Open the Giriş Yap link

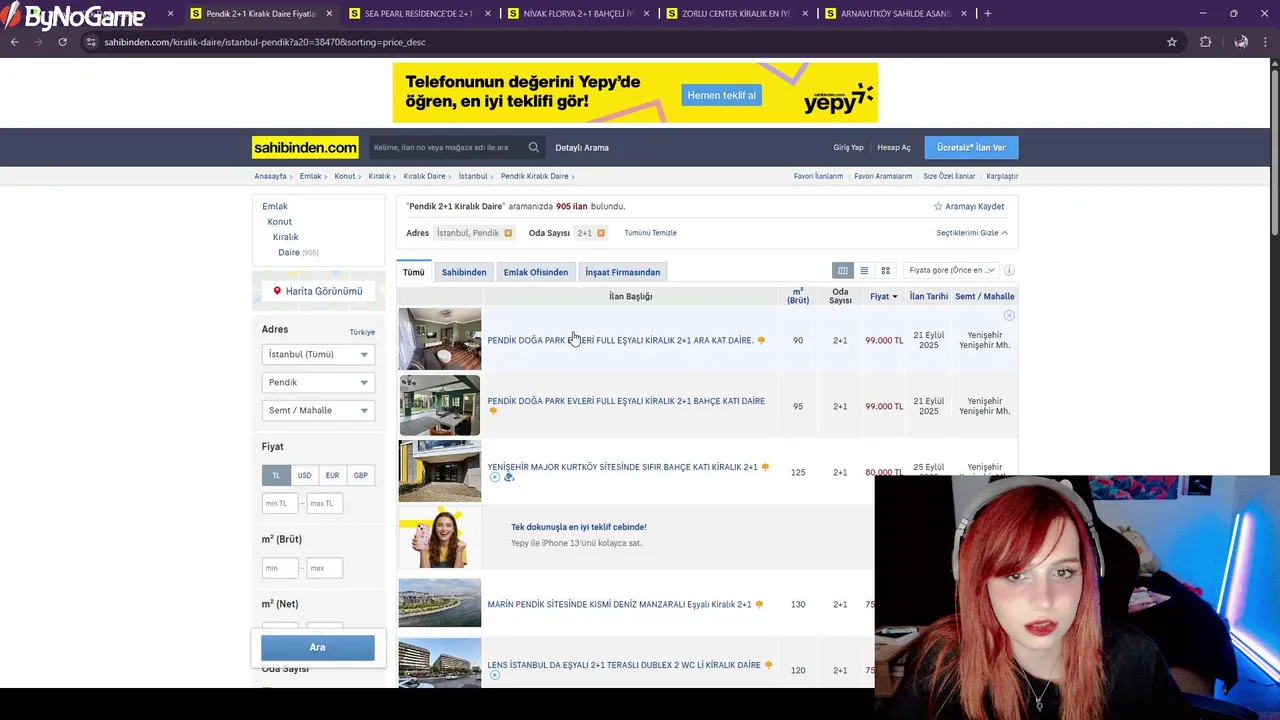coord(848,148)
